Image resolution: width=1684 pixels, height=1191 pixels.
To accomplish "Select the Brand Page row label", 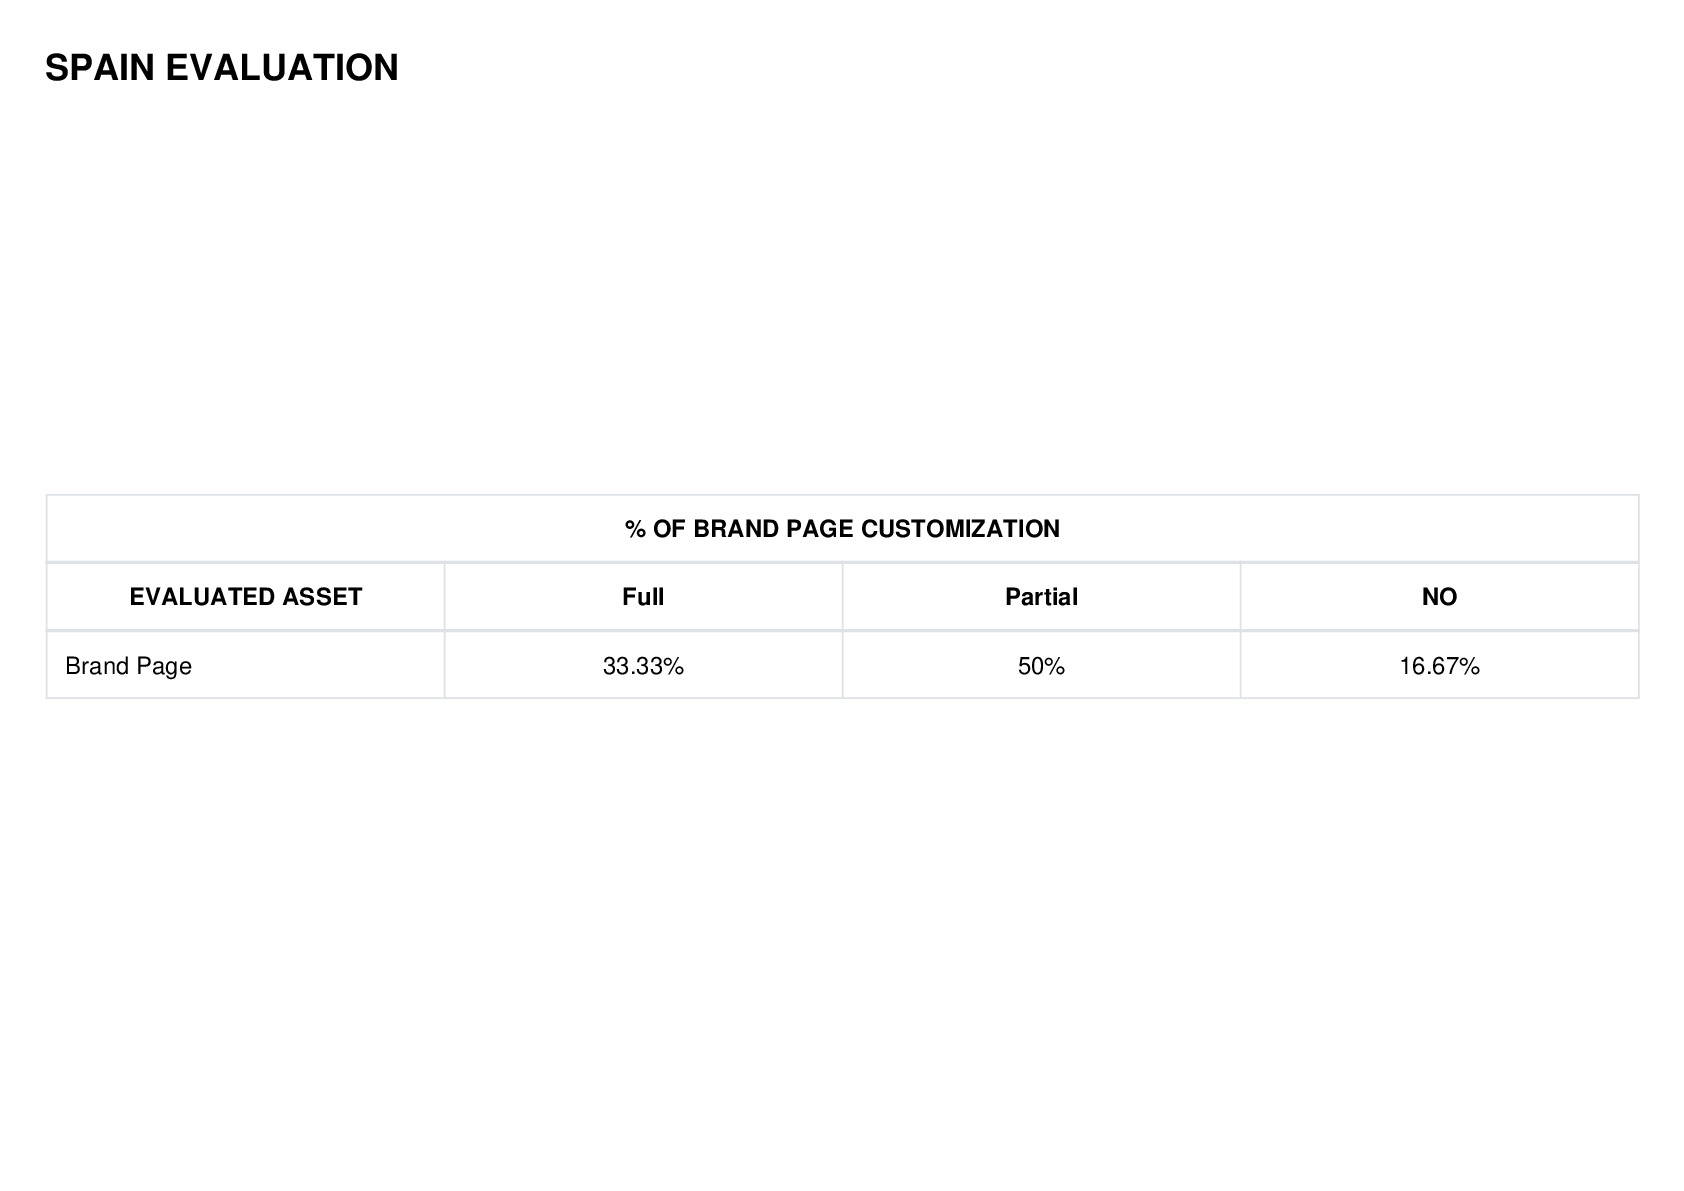I will coord(128,667).
